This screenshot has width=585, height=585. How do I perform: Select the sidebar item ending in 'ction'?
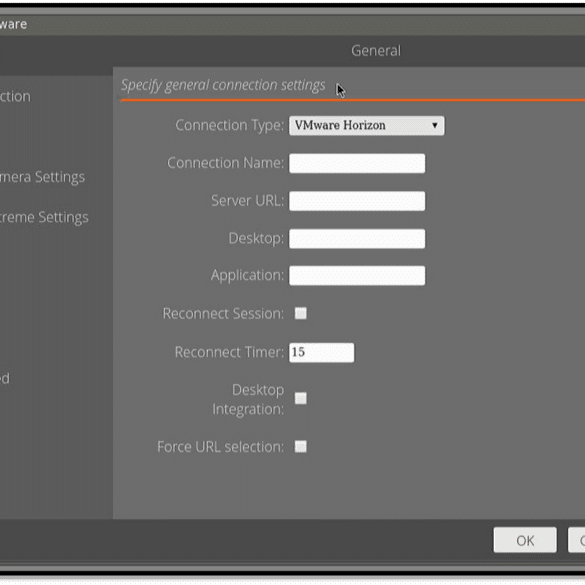[x=15, y=96]
